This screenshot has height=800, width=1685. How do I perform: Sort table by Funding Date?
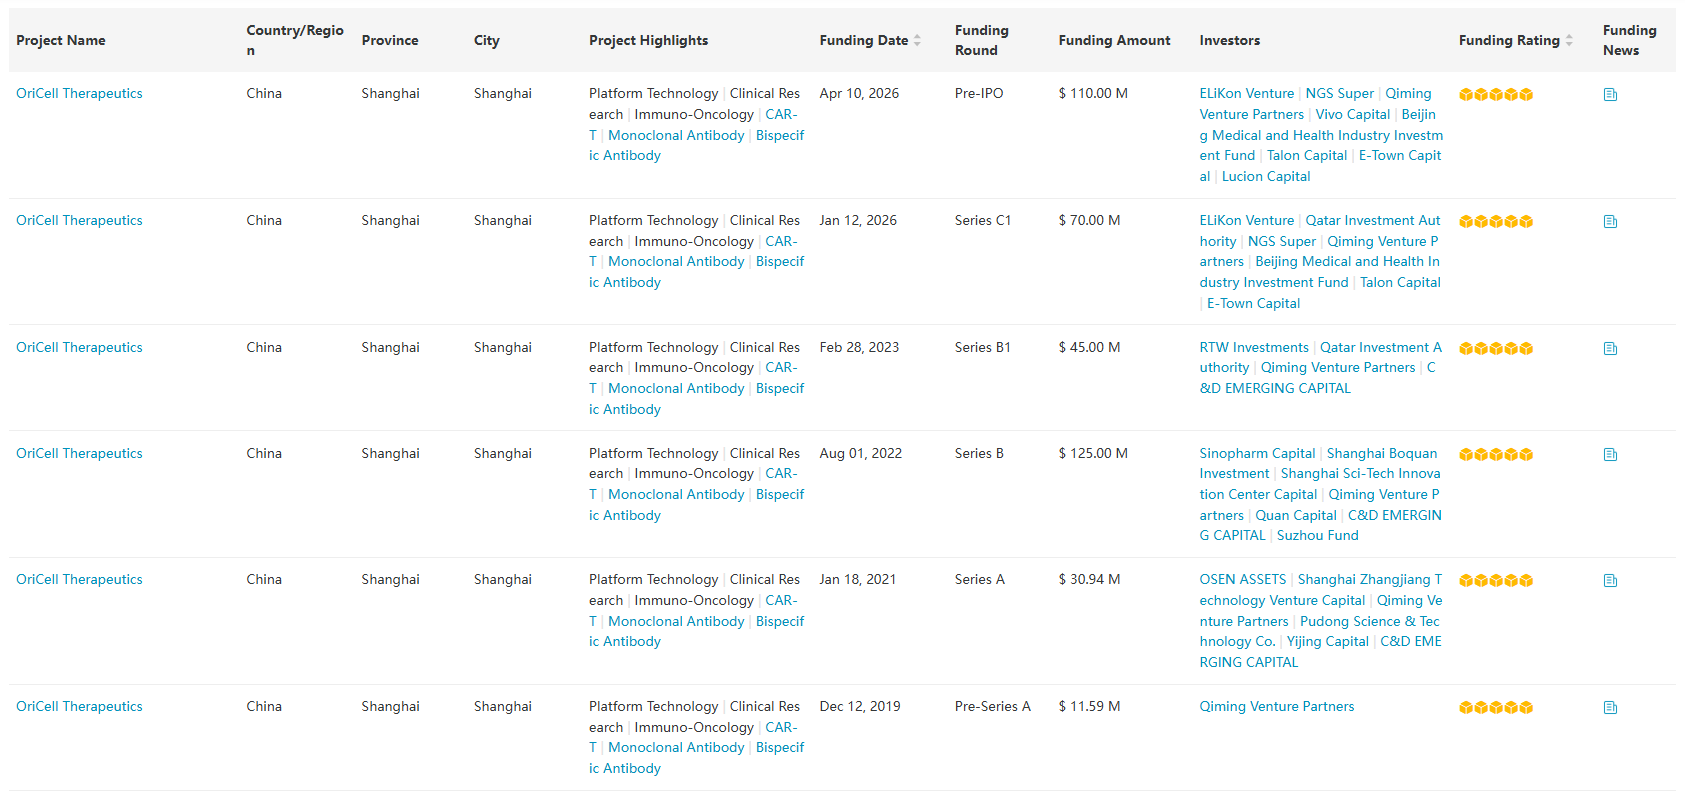pos(917,41)
